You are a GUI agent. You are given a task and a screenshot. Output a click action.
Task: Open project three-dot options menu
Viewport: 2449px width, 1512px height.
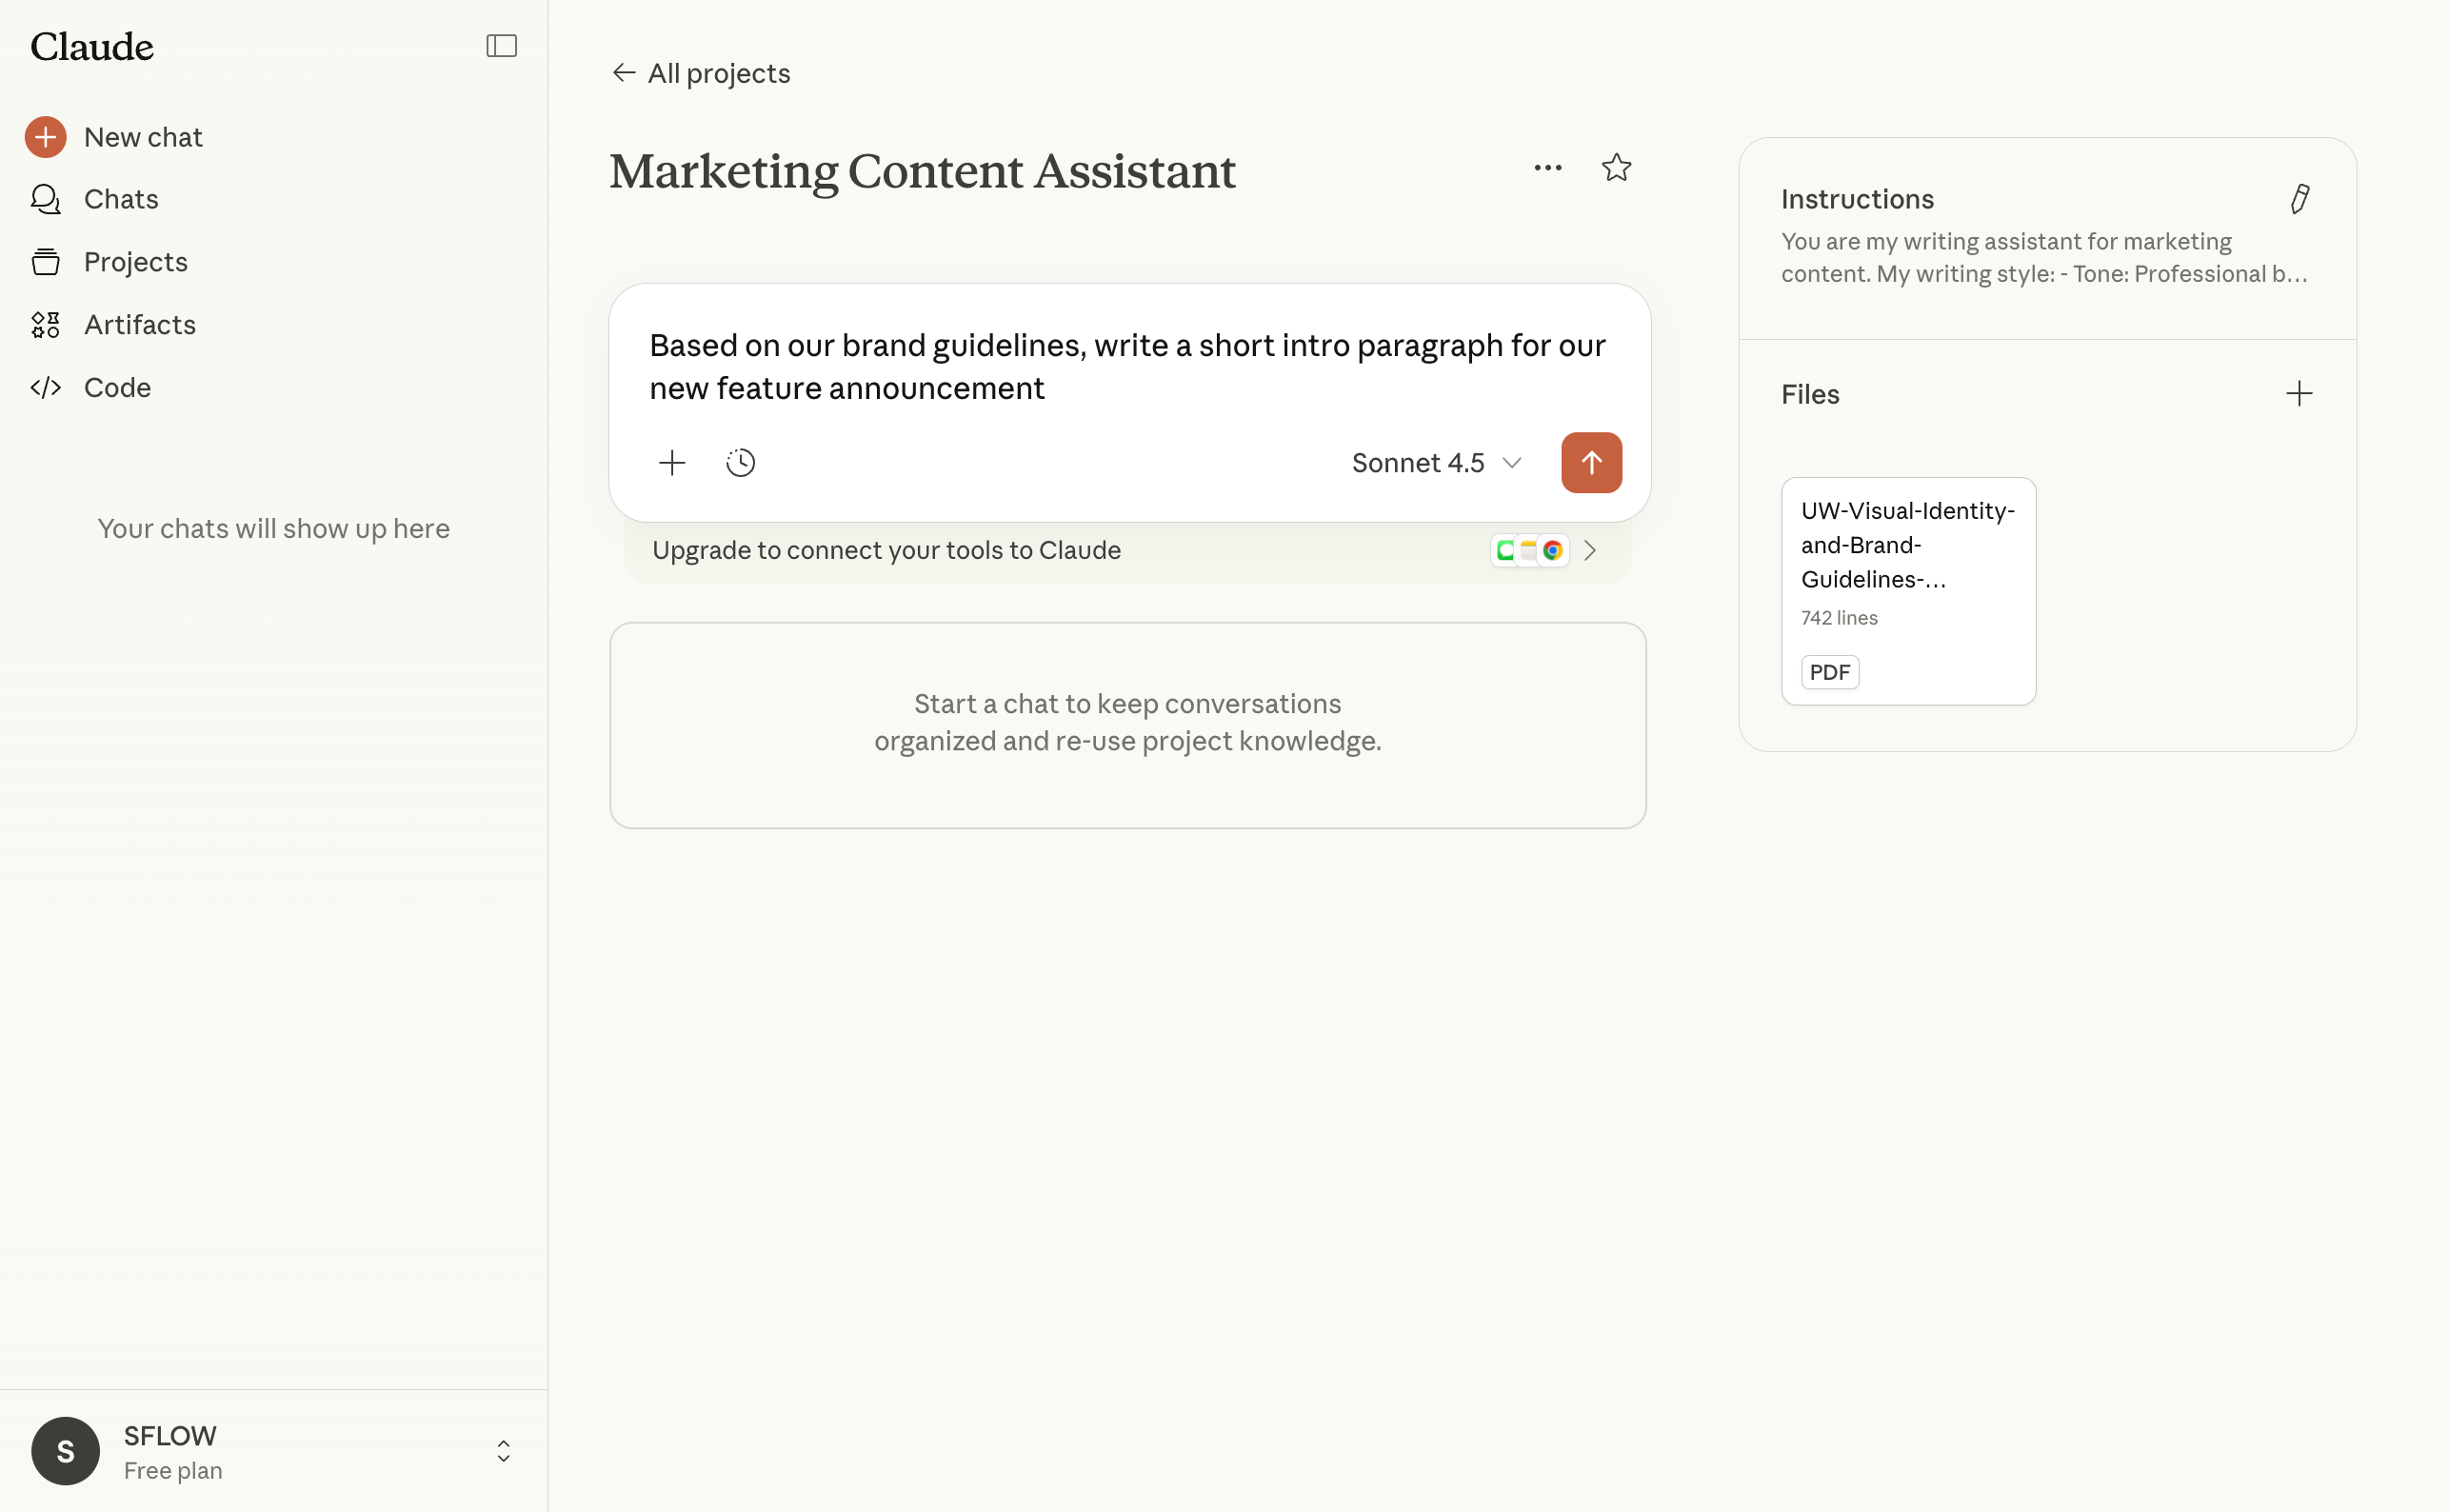pyautogui.click(x=1547, y=168)
